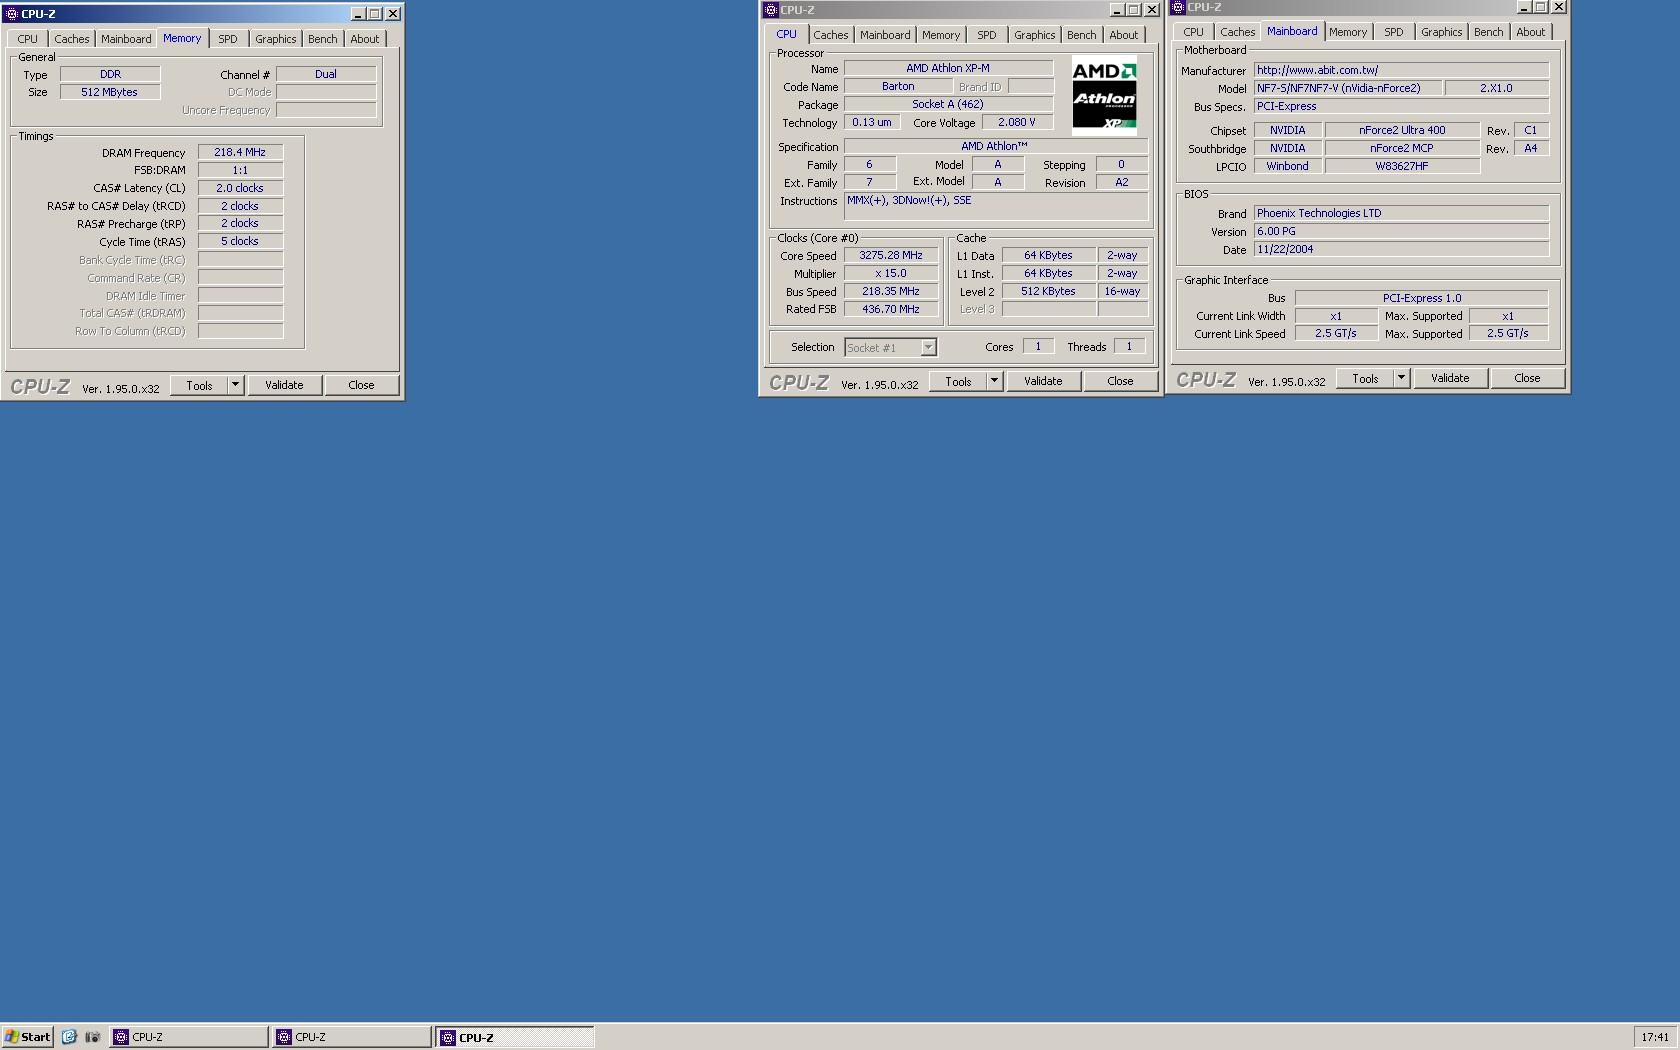Open the About tab in the Memory window
The width and height of the screenshot is (1680, 1050).
(x=364, y=39)
